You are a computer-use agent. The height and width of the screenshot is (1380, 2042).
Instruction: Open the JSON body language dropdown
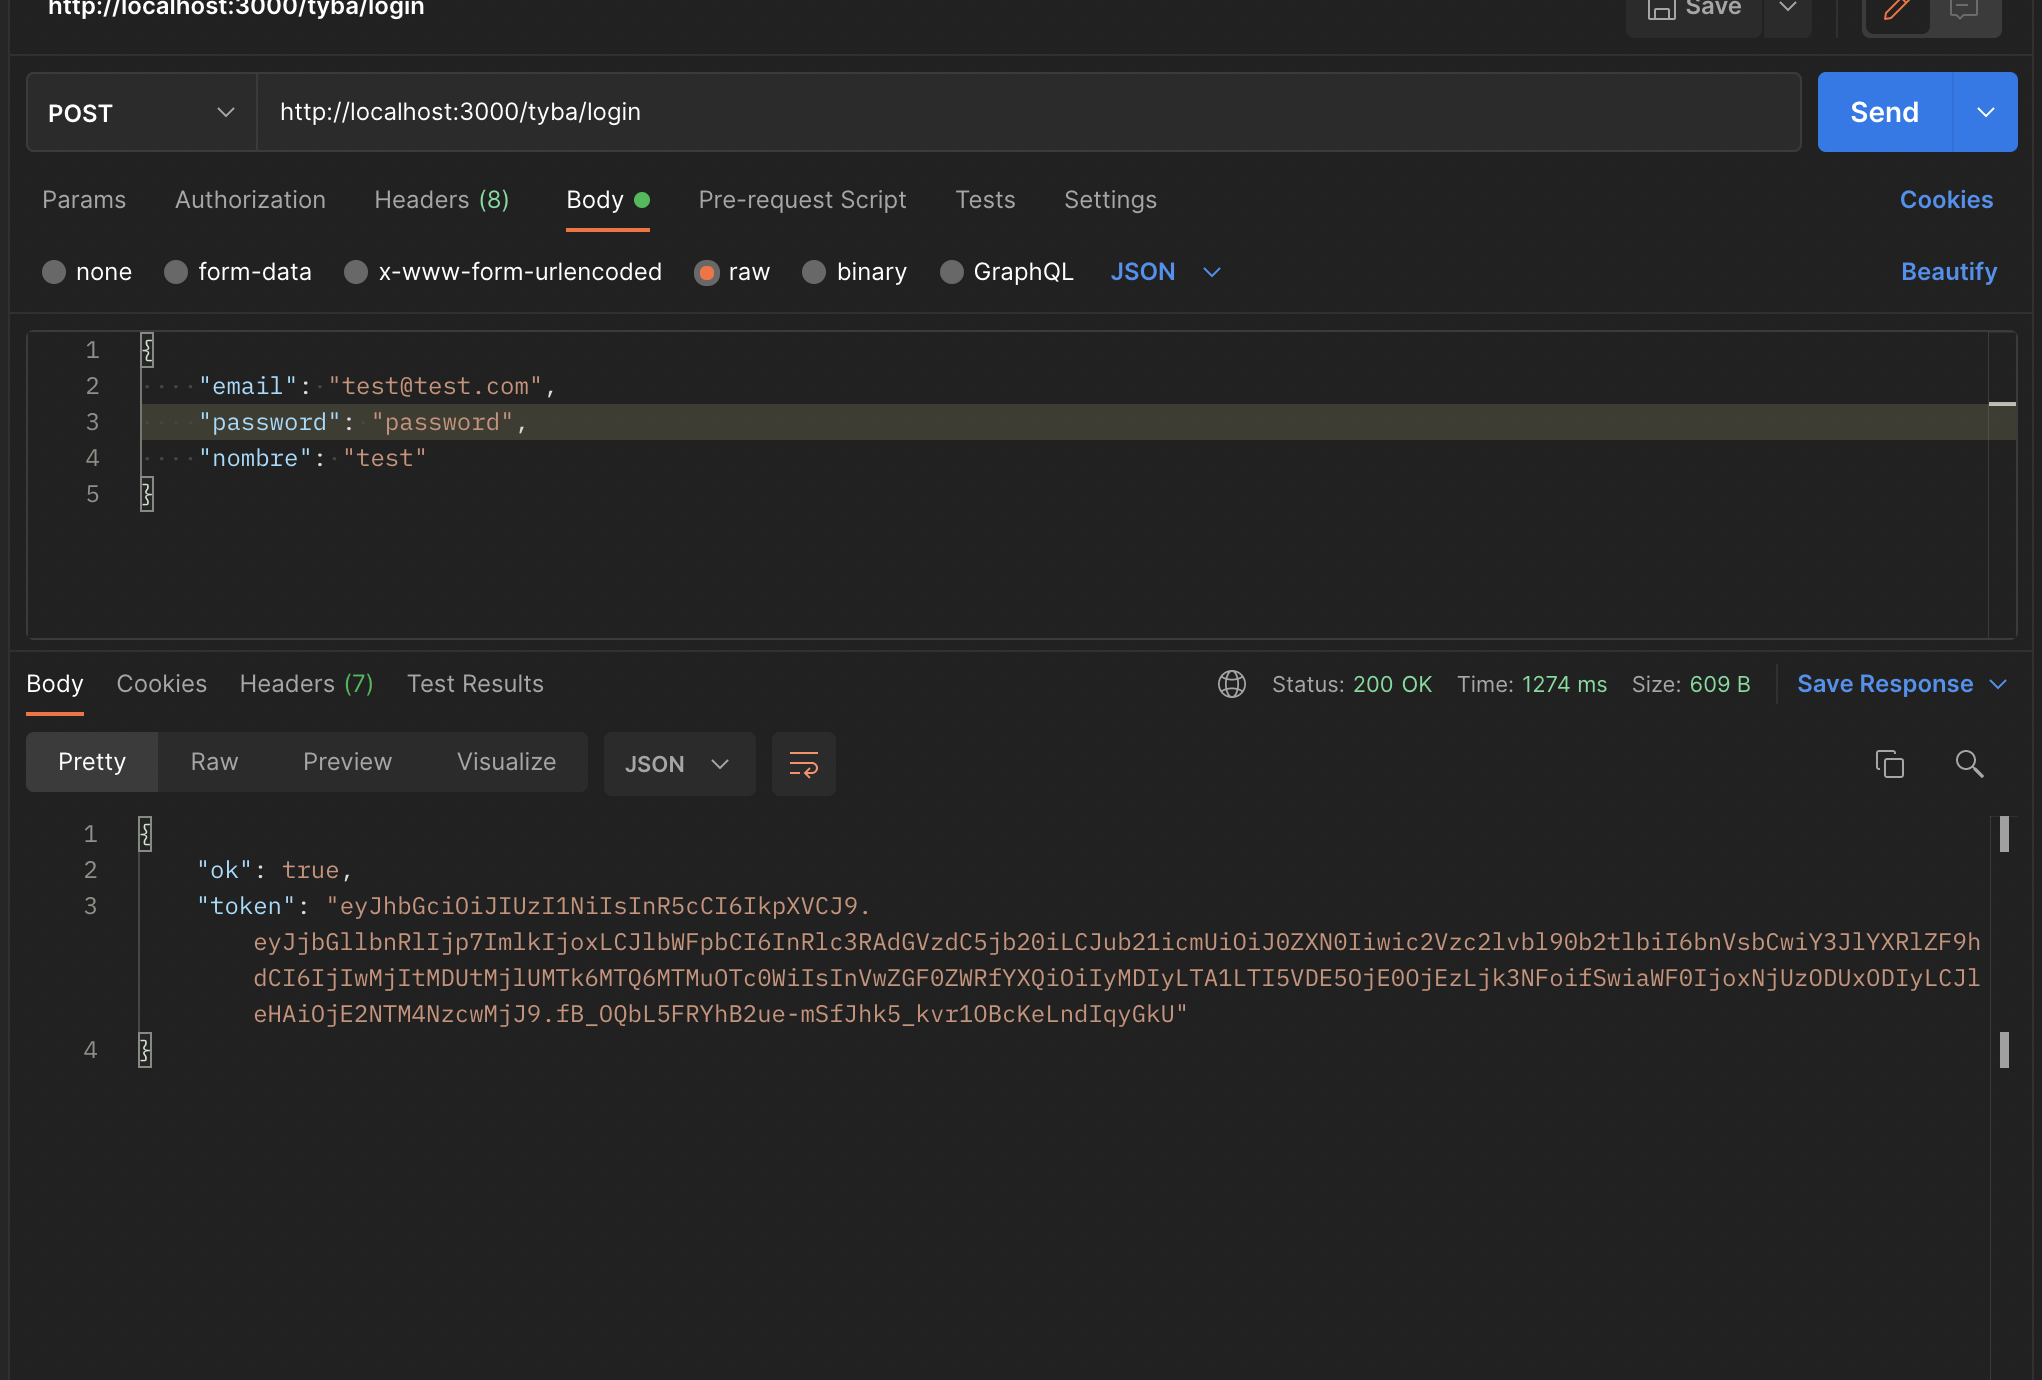pos(1165,271)
